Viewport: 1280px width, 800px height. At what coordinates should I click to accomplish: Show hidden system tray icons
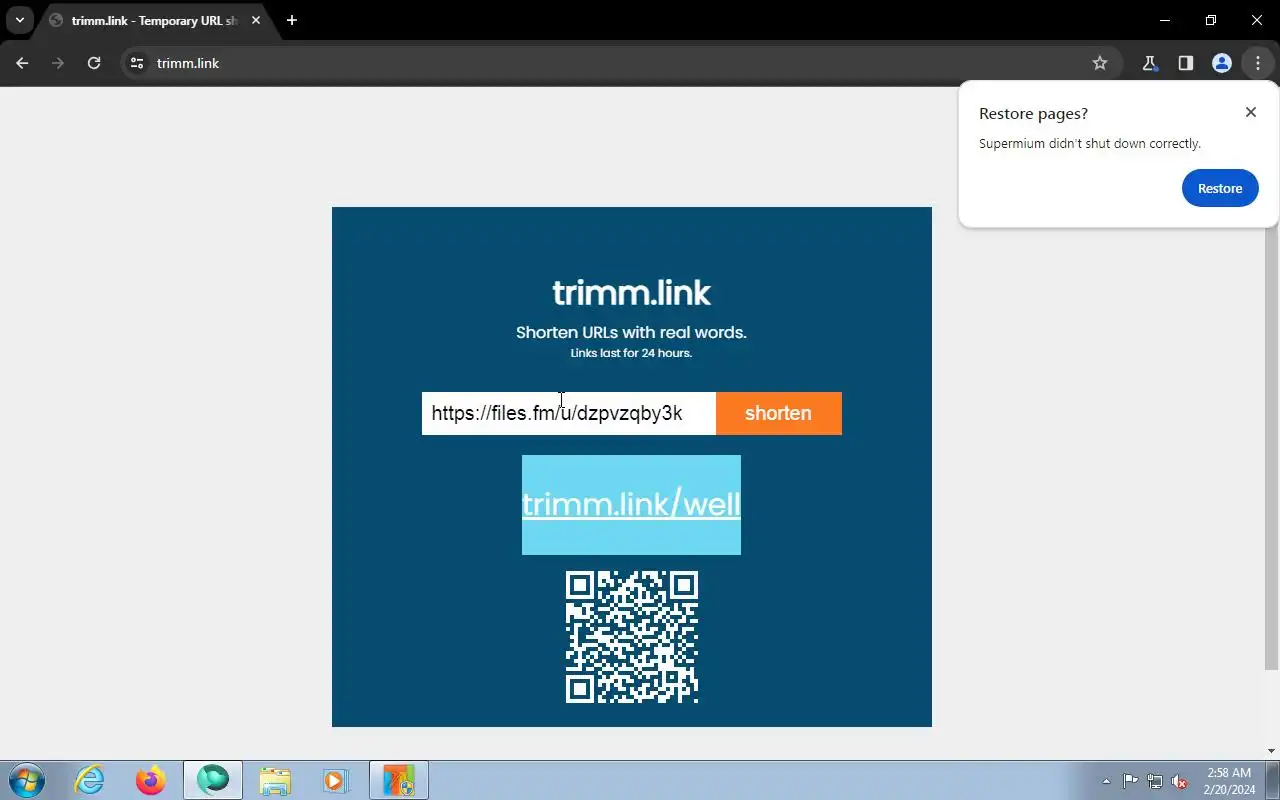click(1106, 781)
